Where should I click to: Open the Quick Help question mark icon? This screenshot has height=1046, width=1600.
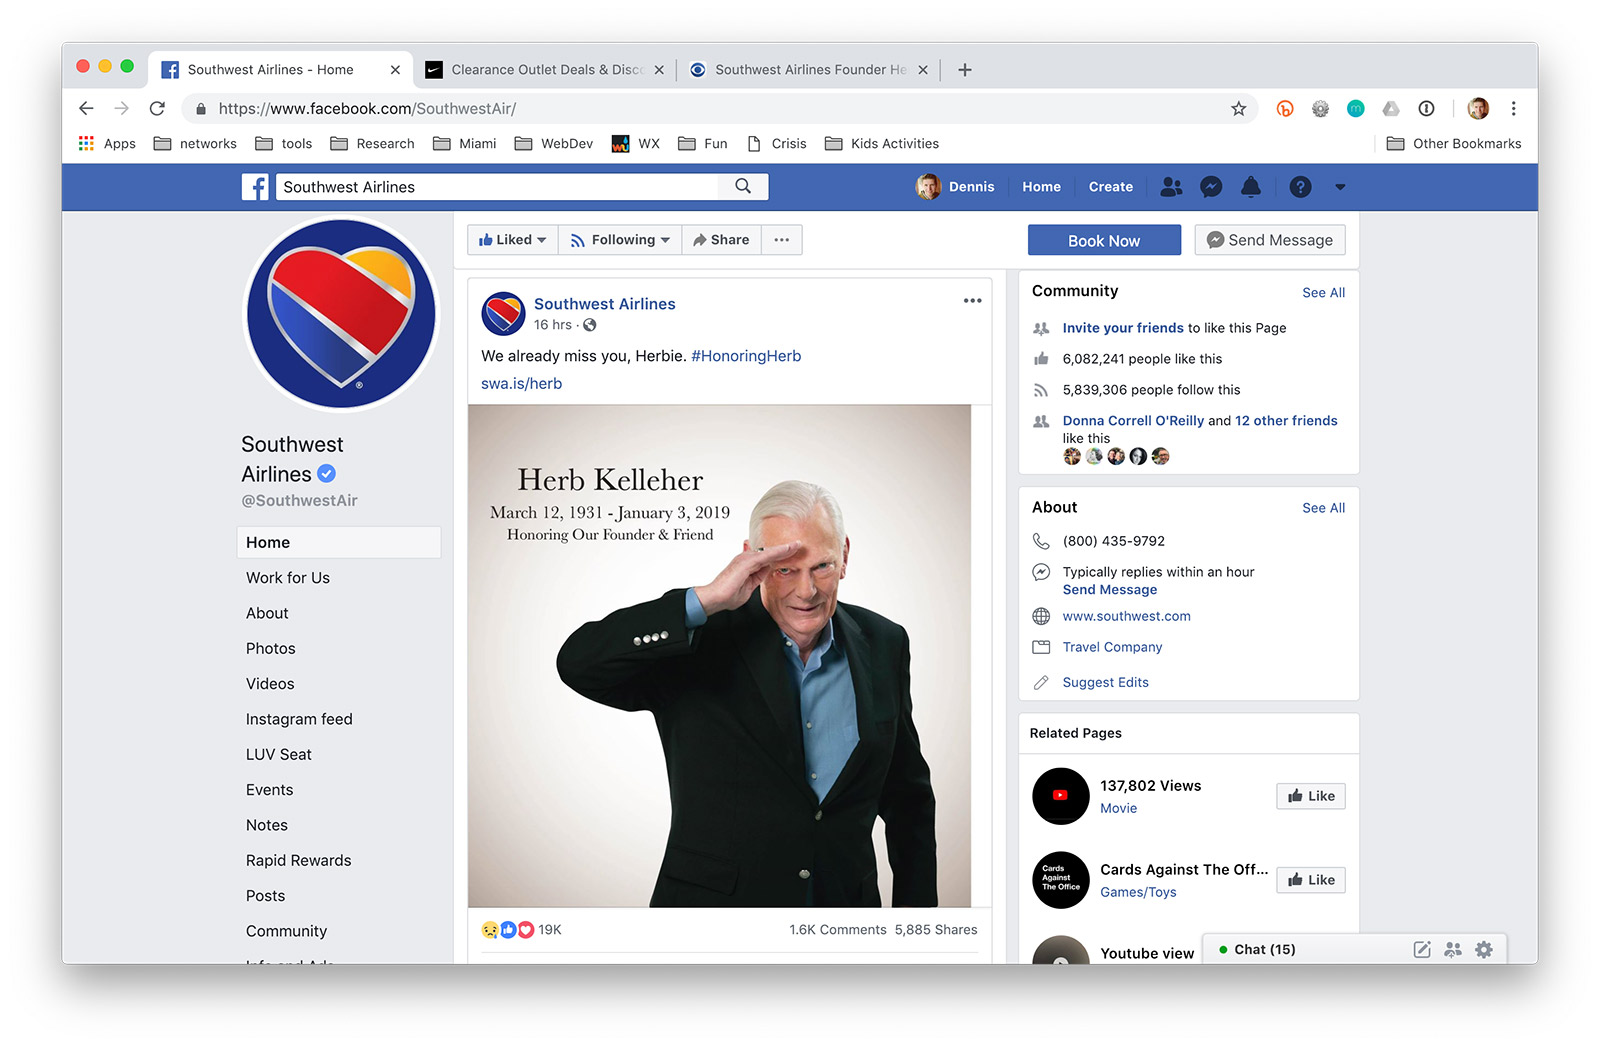(x=1299, y=187)
